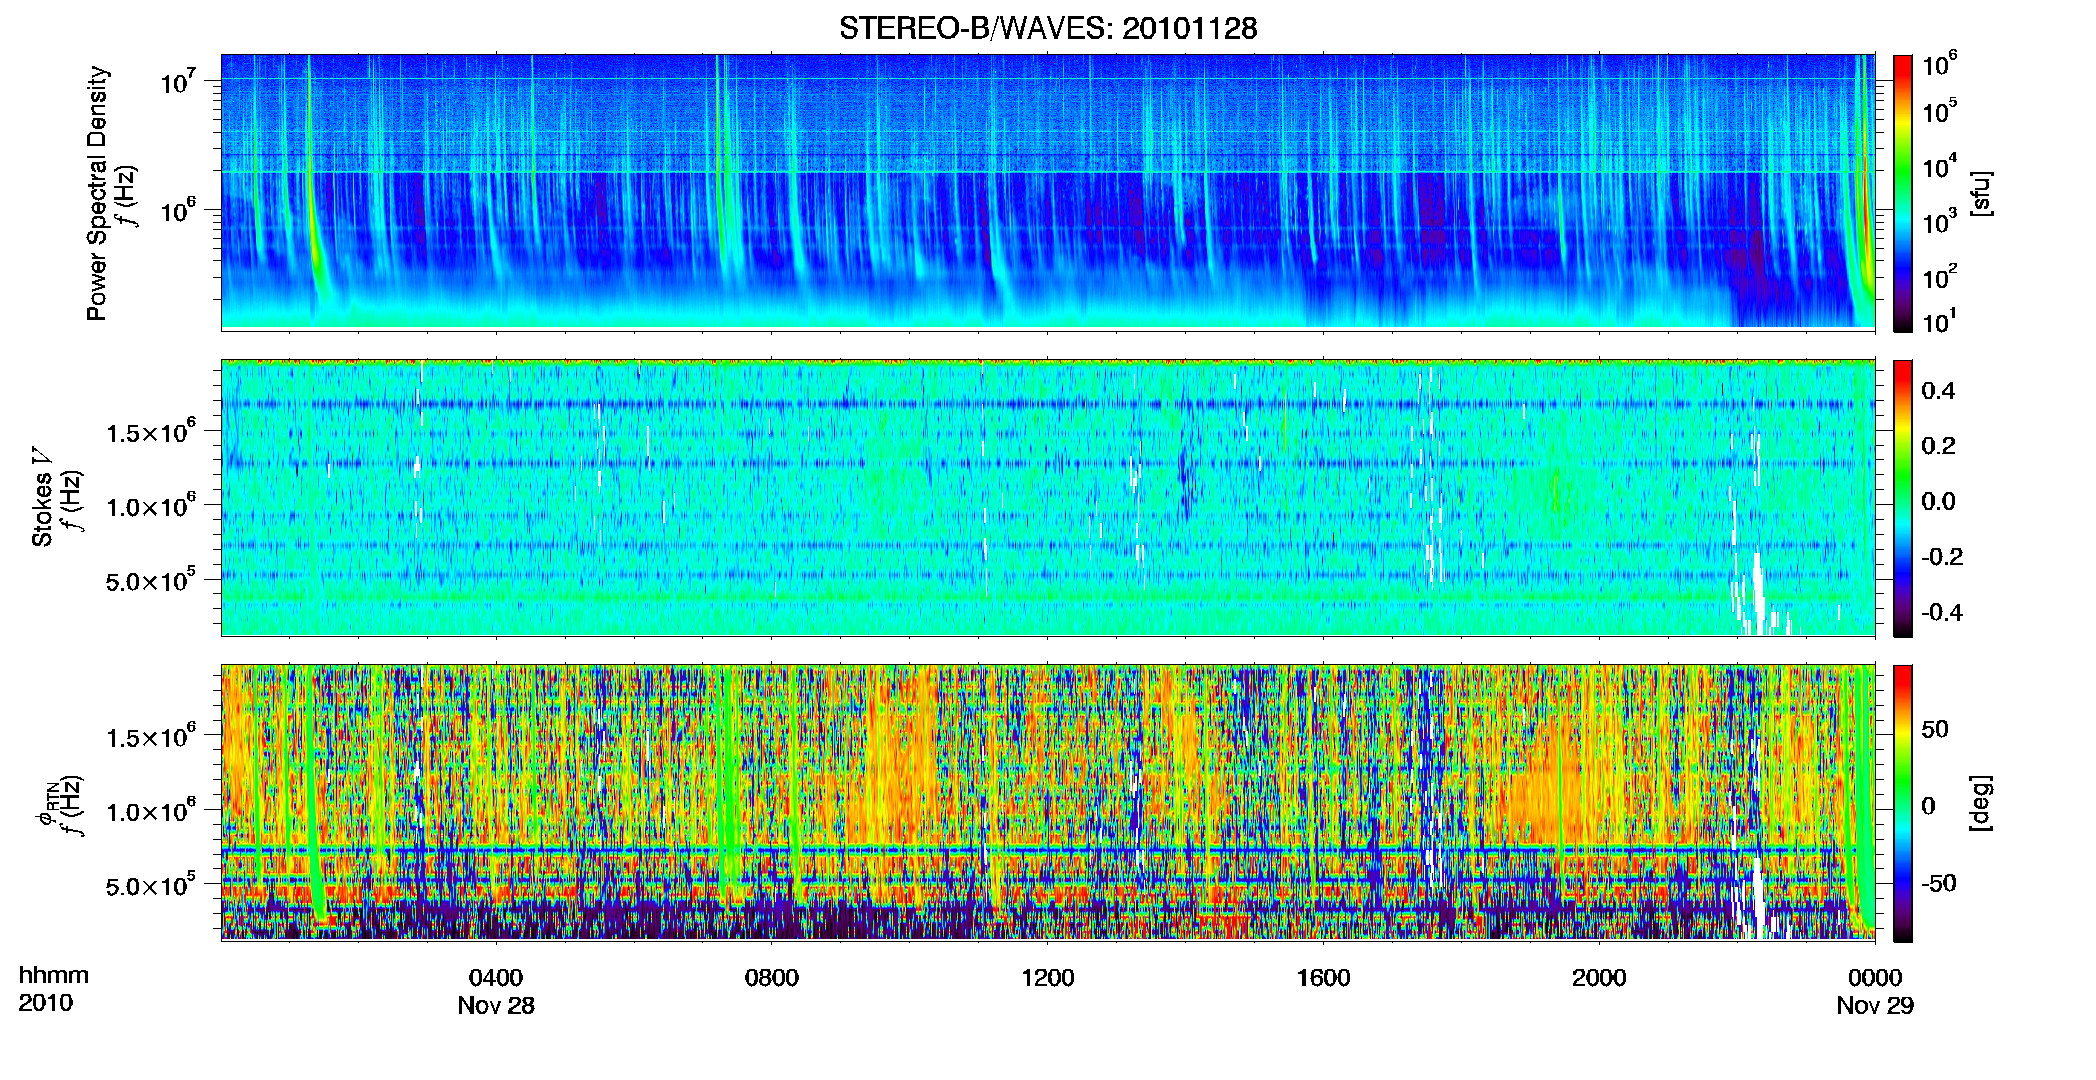2096x1080 pixels.
Task: Click the Stokes V color bar
Action: pos(1903,498)
